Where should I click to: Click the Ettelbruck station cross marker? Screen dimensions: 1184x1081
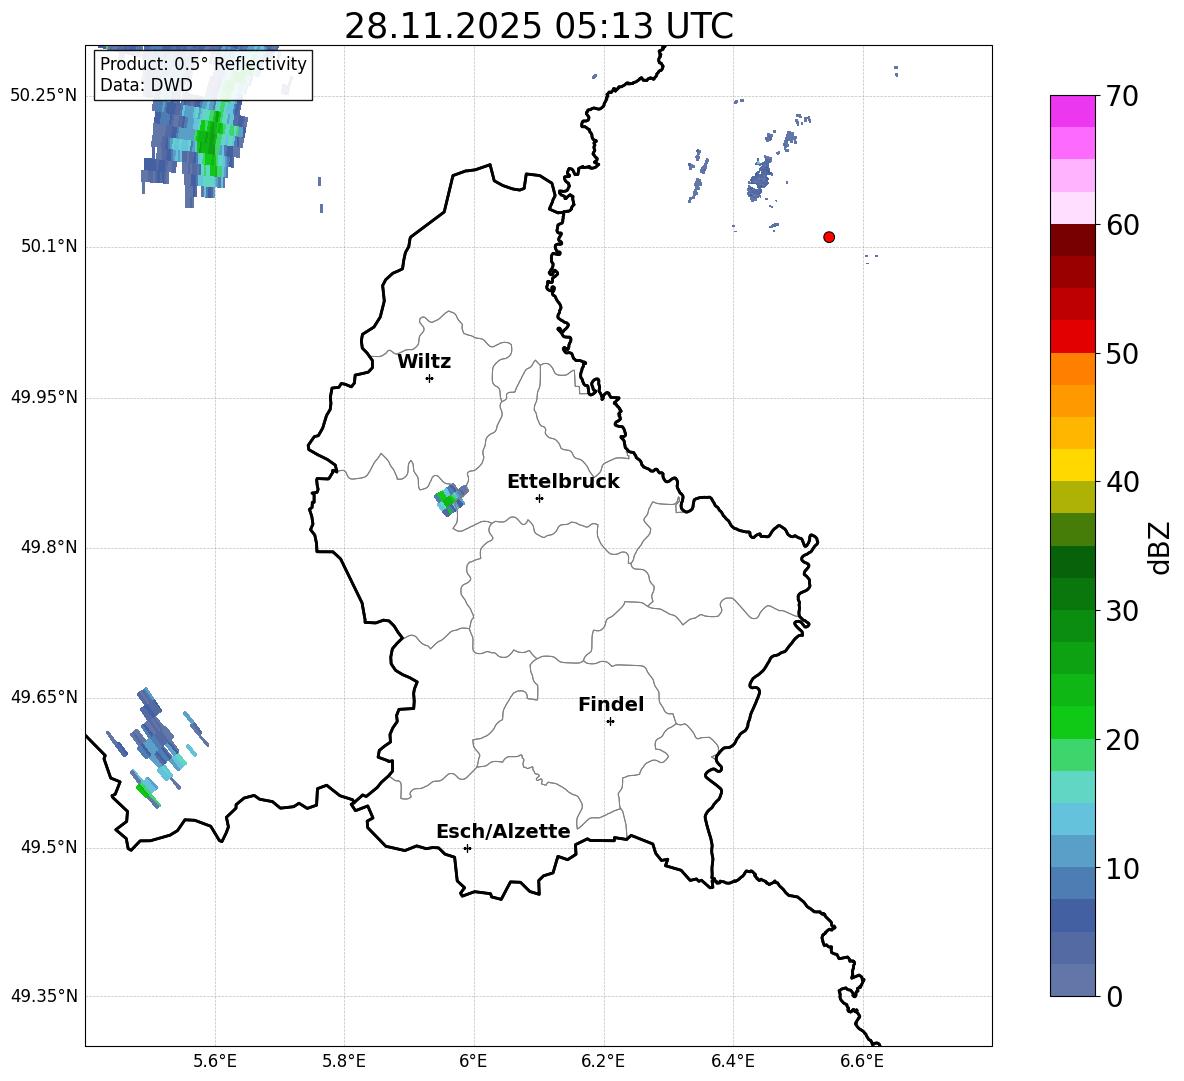click(x=539, y=498)
